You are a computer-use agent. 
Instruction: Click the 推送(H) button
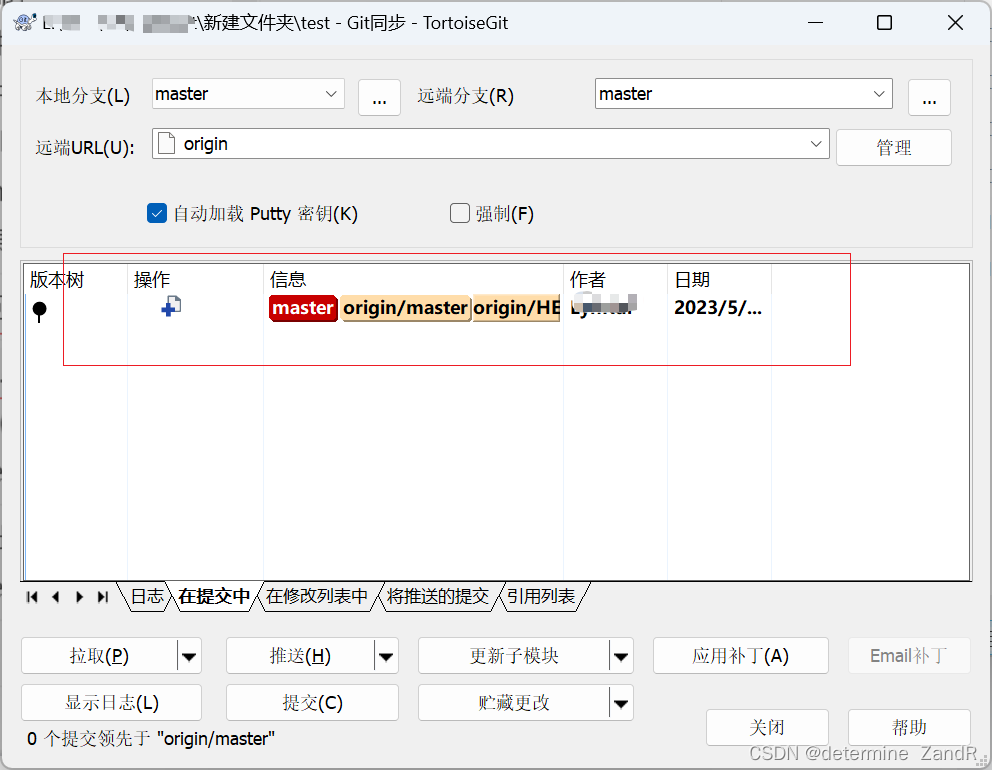[x=300, y=656]
